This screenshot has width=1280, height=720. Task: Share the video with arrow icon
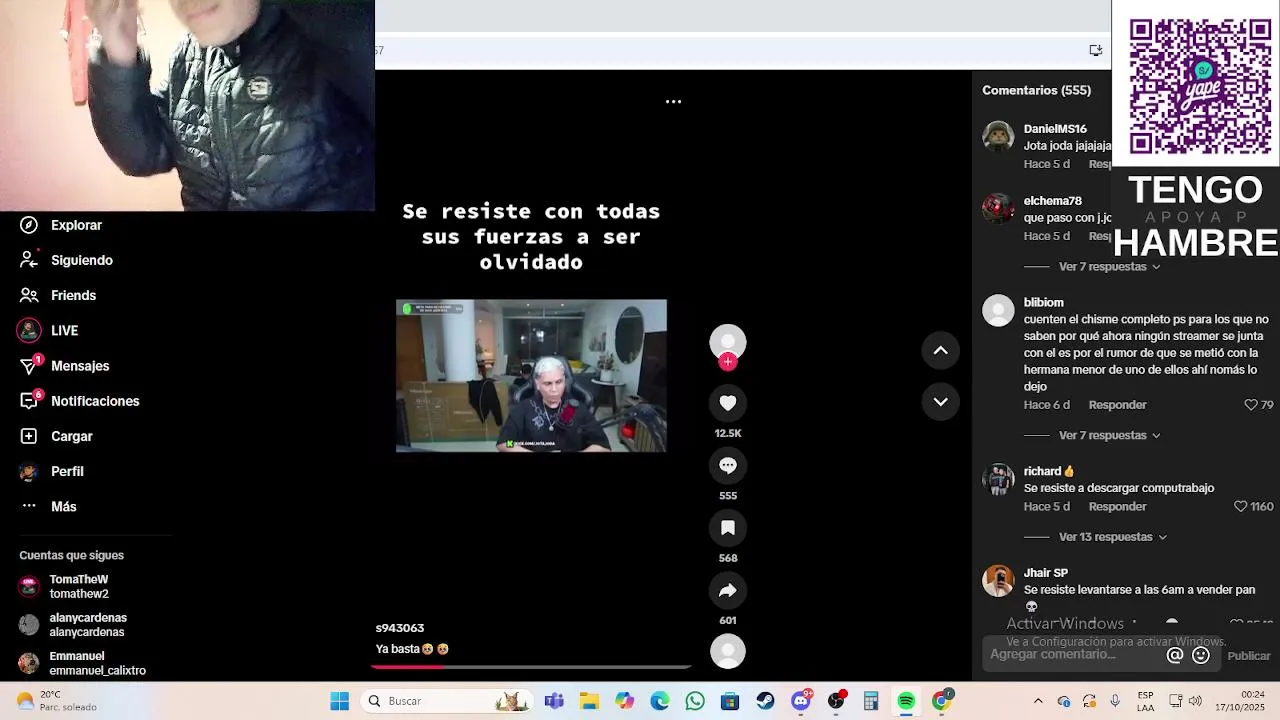pos(728,590)
